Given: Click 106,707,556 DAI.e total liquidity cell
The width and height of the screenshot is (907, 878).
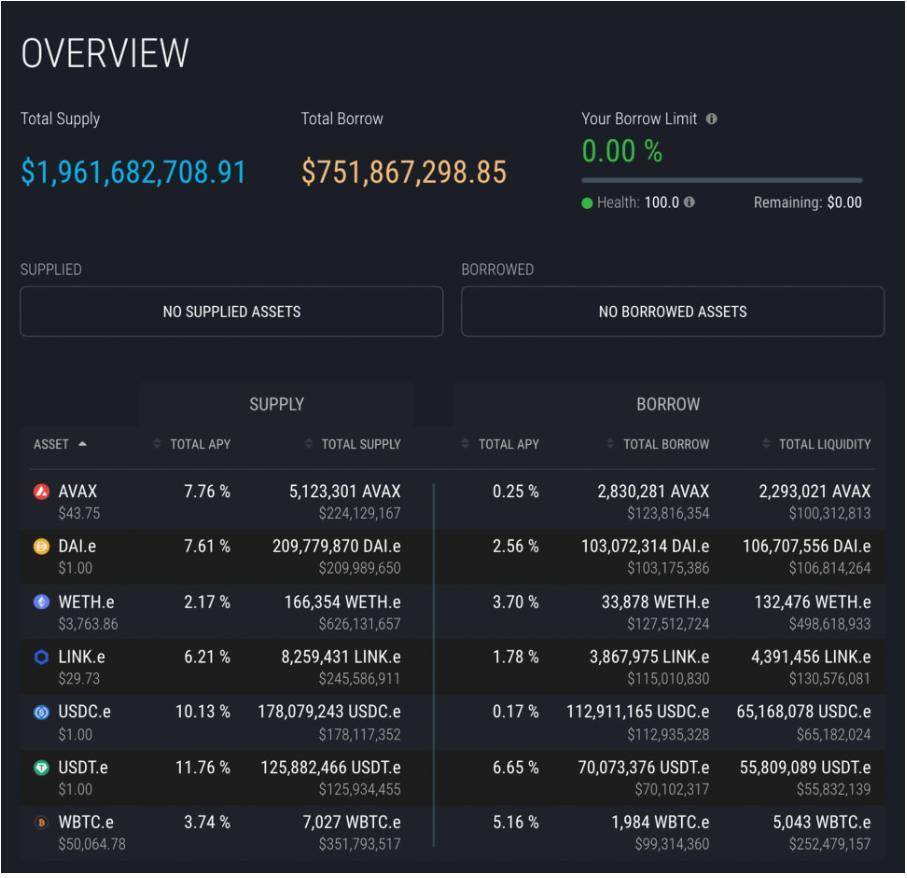Looking at the screenshot, I should (806, 547).
